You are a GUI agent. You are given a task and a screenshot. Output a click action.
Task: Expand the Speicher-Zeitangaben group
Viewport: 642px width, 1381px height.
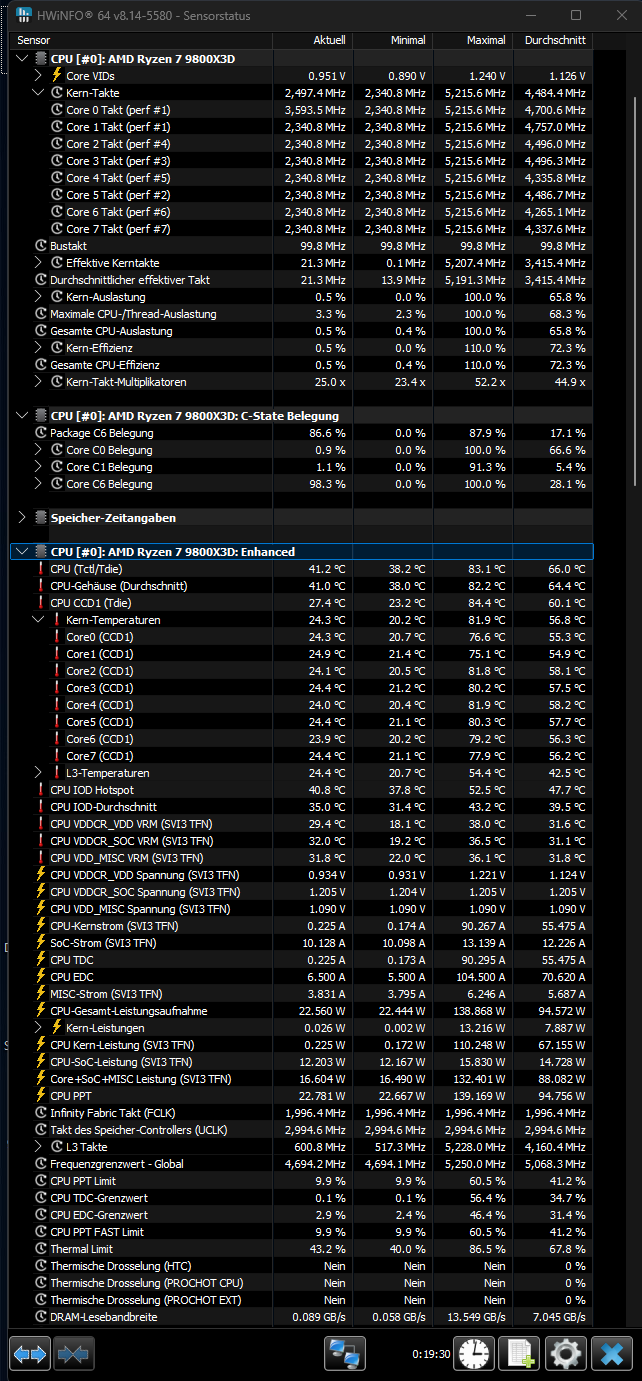click(x=23, y=517)
